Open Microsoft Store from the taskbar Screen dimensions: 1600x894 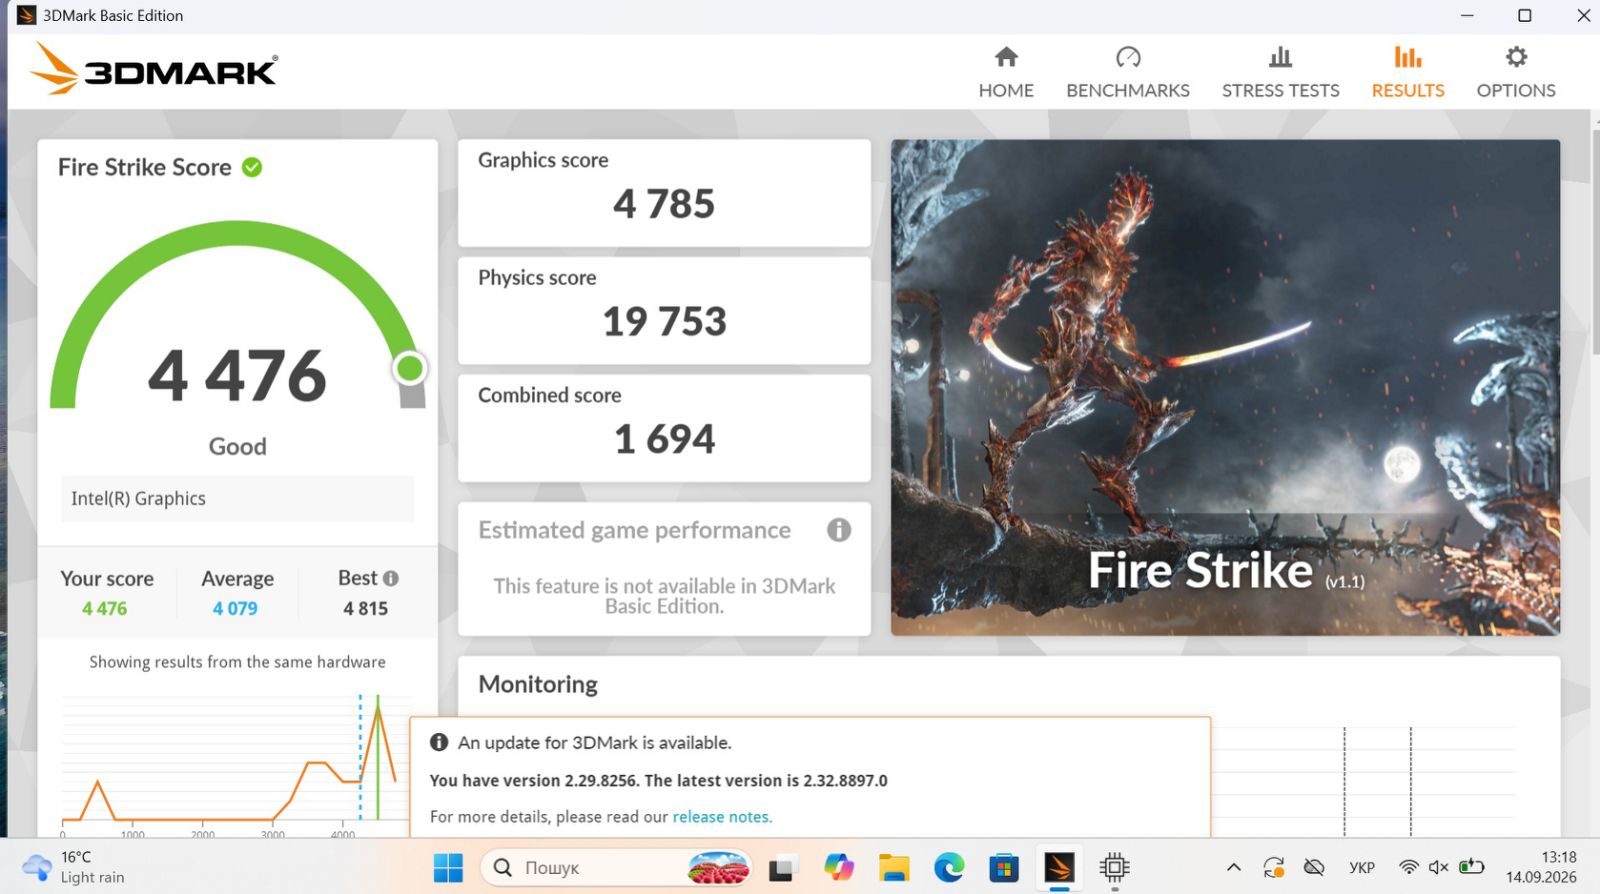point(1004,867)
